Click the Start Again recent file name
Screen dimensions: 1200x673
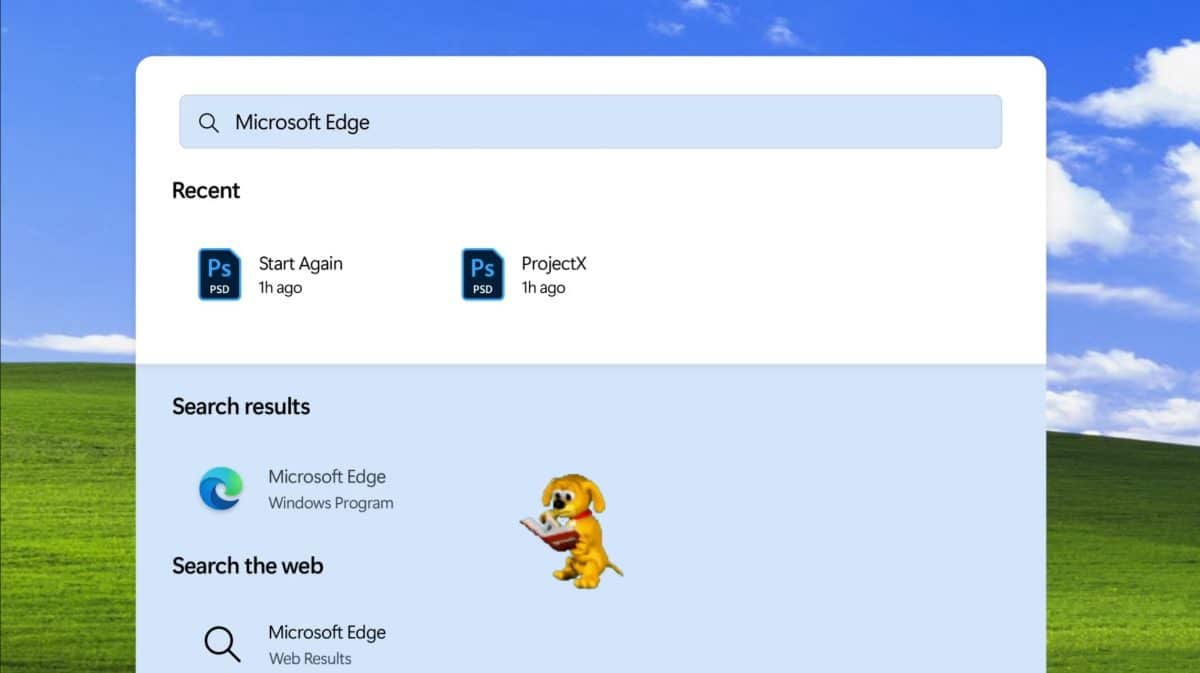click(300, 263)
